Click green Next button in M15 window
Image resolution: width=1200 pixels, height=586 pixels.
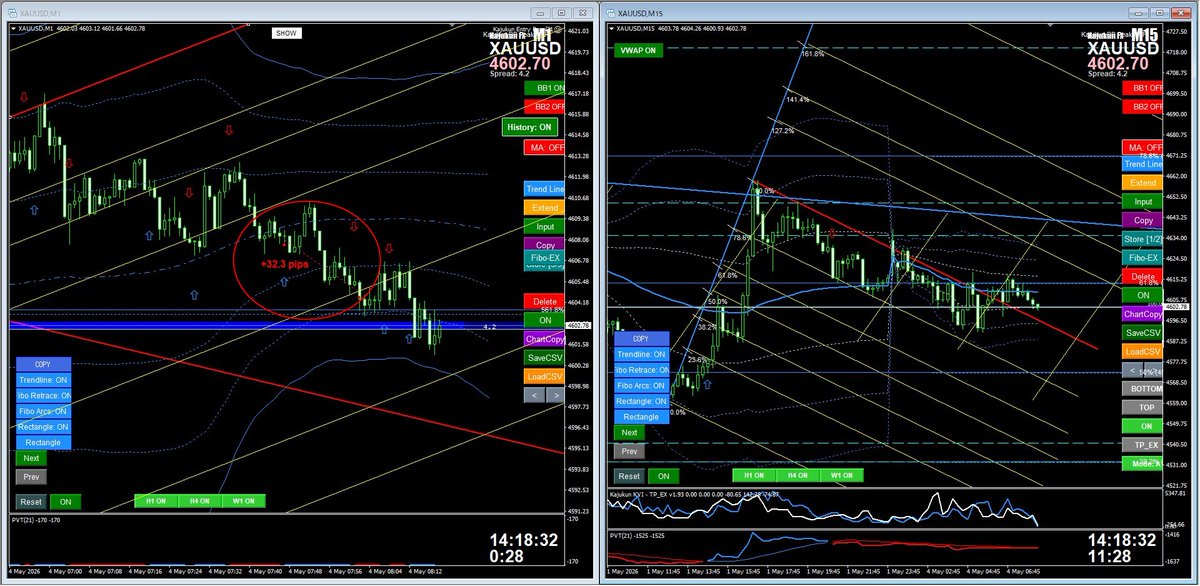click(628, 433)
